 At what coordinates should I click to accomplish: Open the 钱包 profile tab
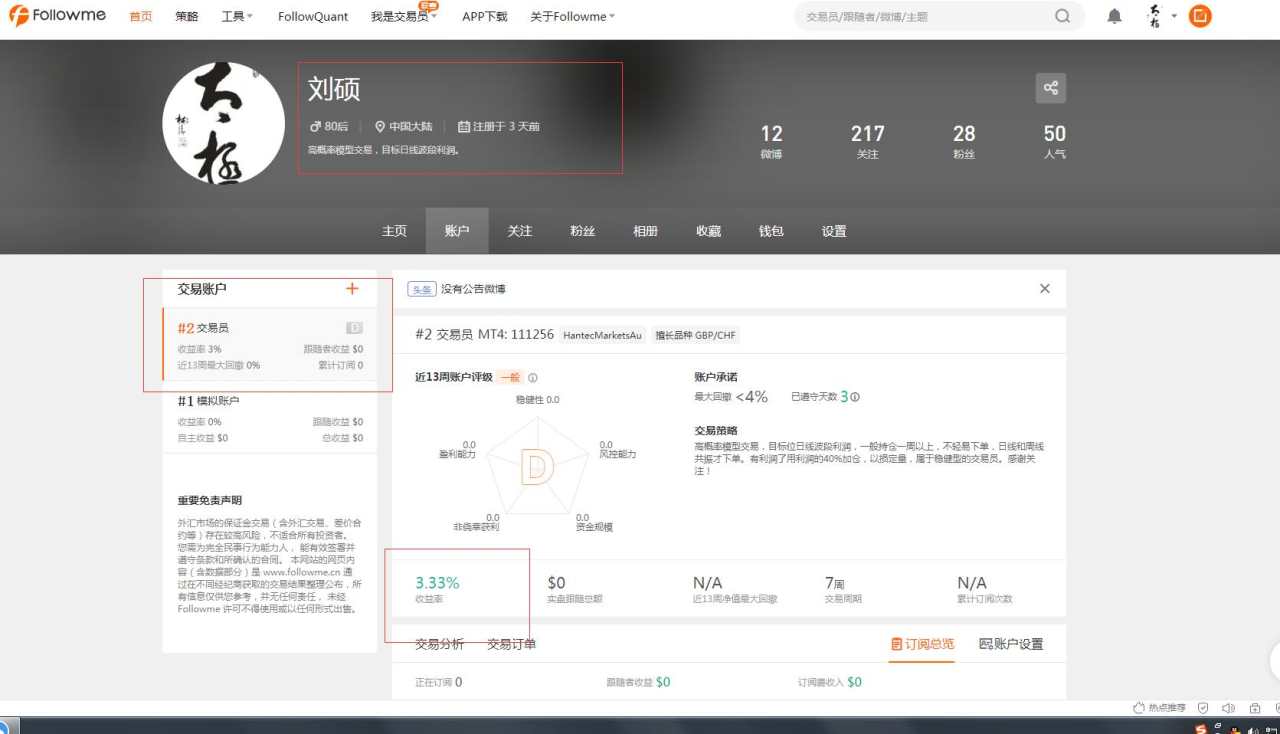coord(771,231)
